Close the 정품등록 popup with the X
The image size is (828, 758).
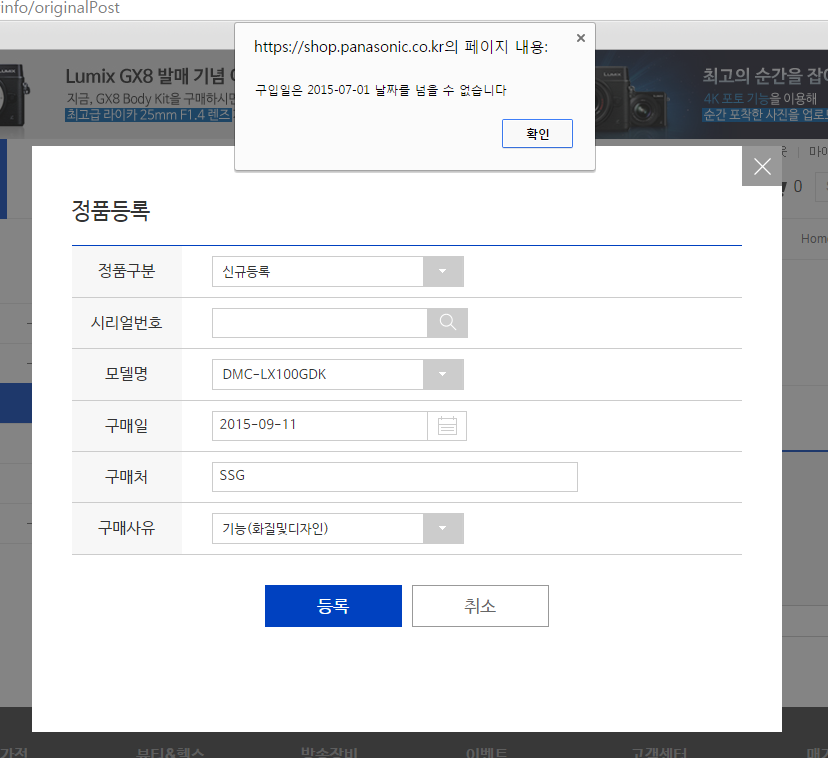pos(762,166)
